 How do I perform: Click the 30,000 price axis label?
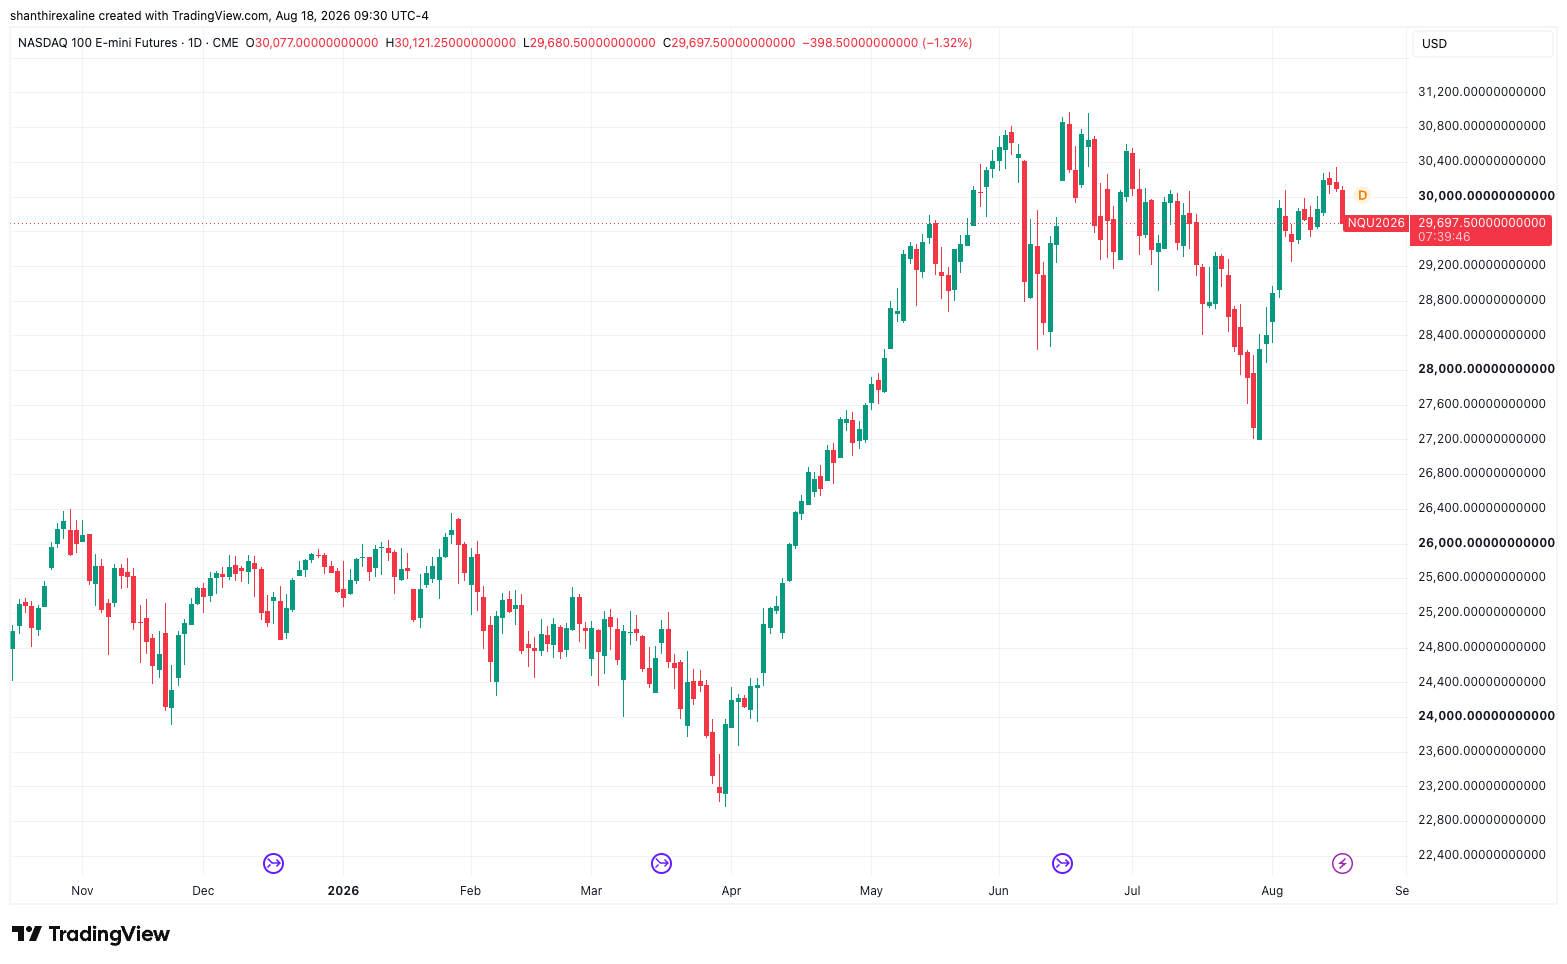(x=1486, y=196)
